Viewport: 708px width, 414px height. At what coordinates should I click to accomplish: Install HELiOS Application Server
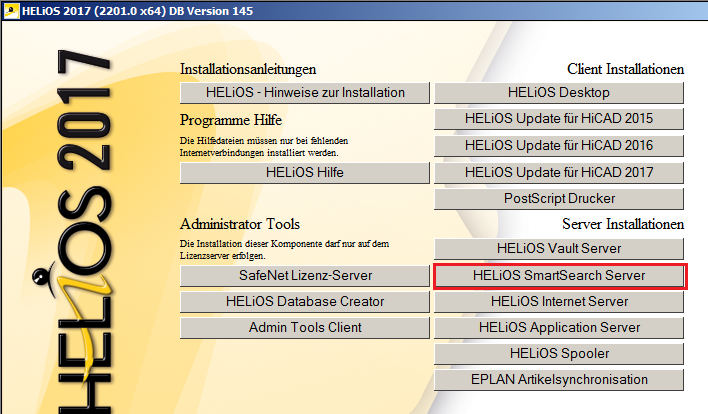pyautogui.click(x=559, y=327)
